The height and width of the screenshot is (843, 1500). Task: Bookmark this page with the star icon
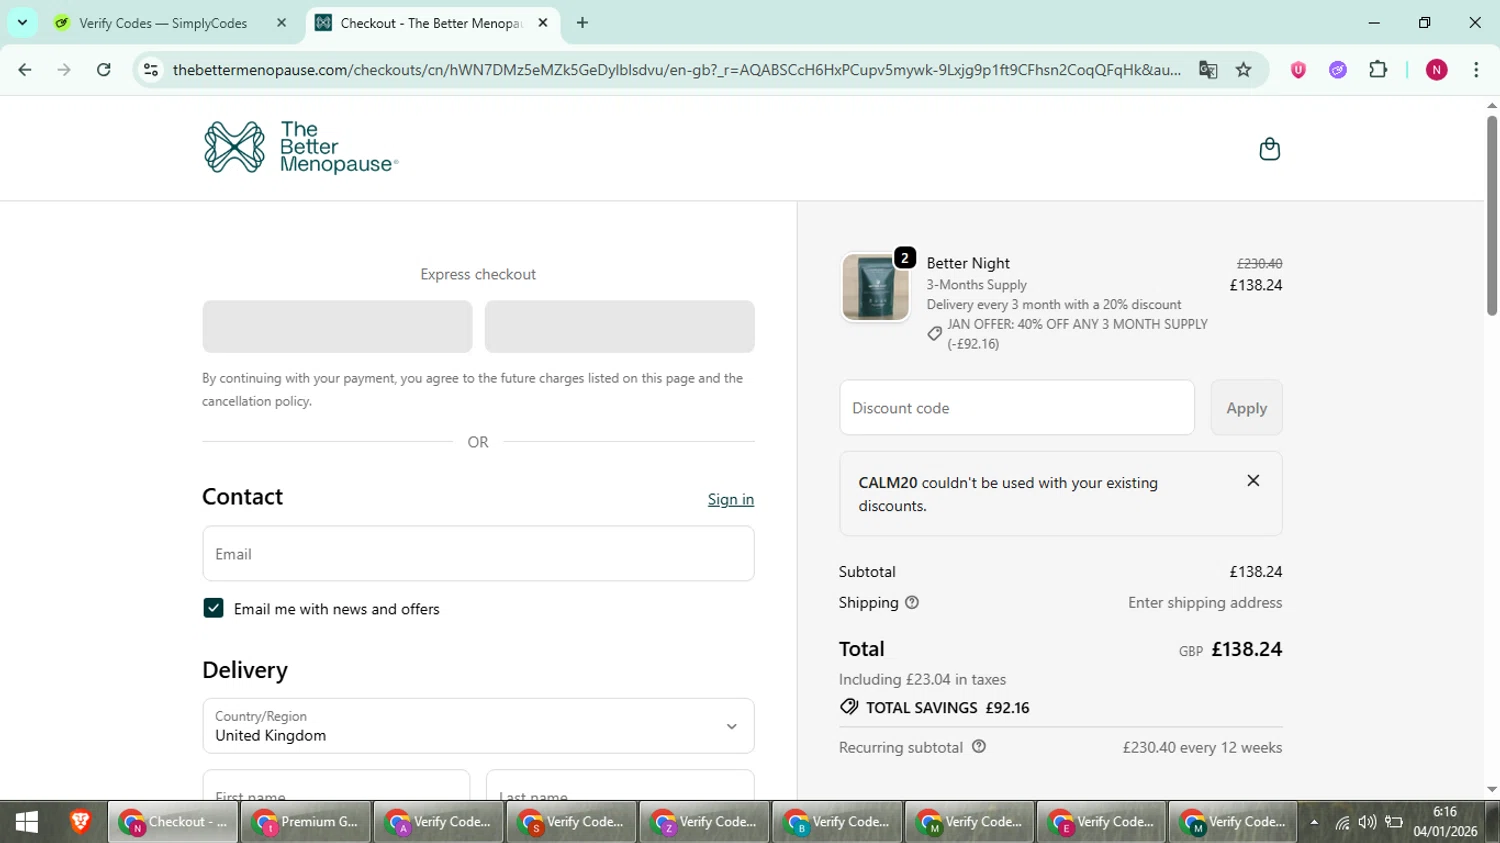(1243, 70)
